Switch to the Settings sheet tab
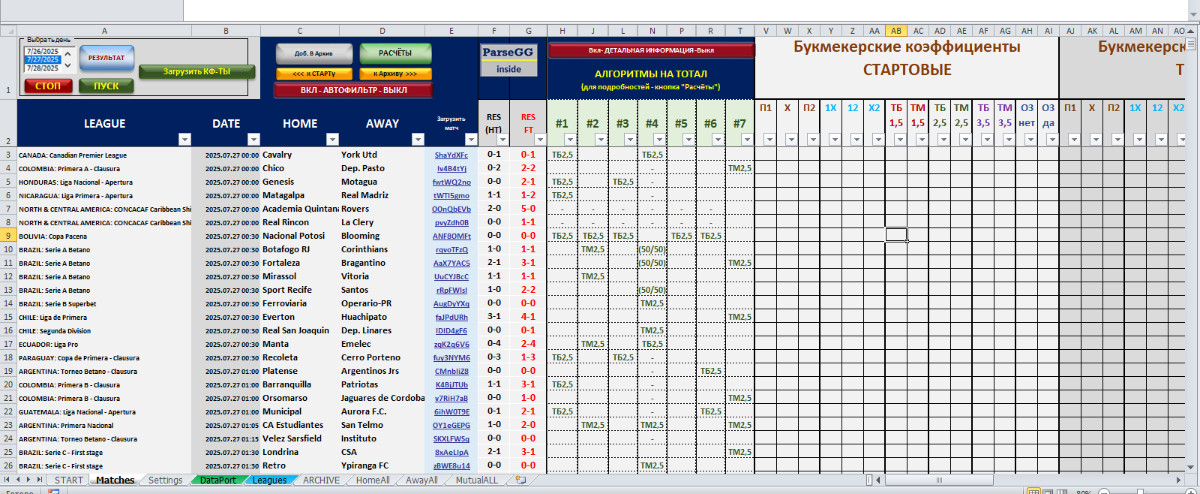This screenshot has width=1200, height=494. point(165,481)
